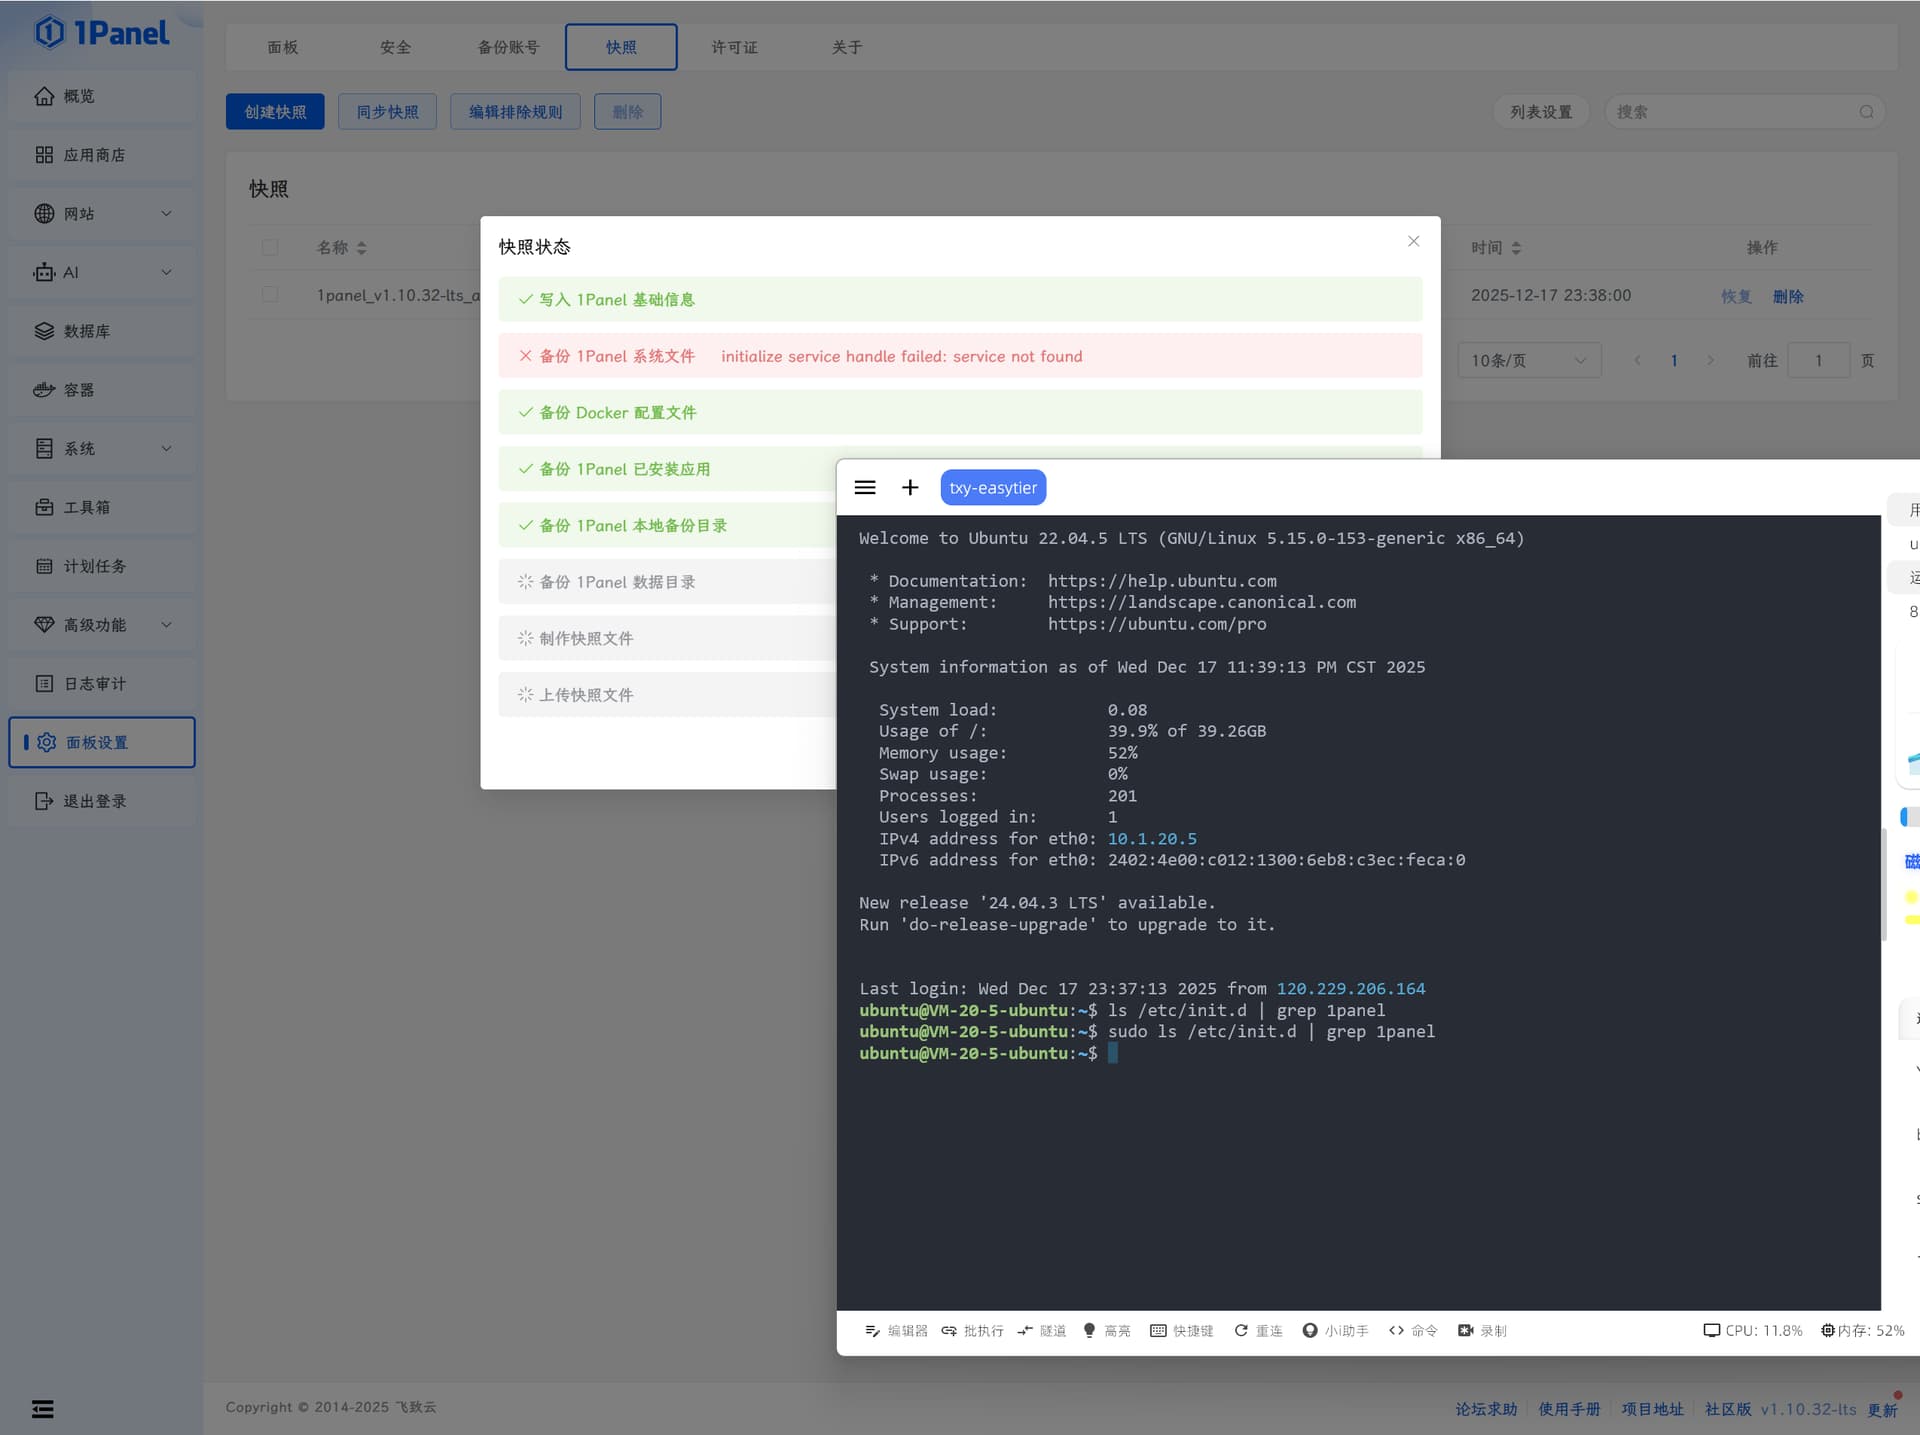This screenshot has width=1920, height=1435.
Task: Check the select-all checkbox in table header
Action: 270,247
